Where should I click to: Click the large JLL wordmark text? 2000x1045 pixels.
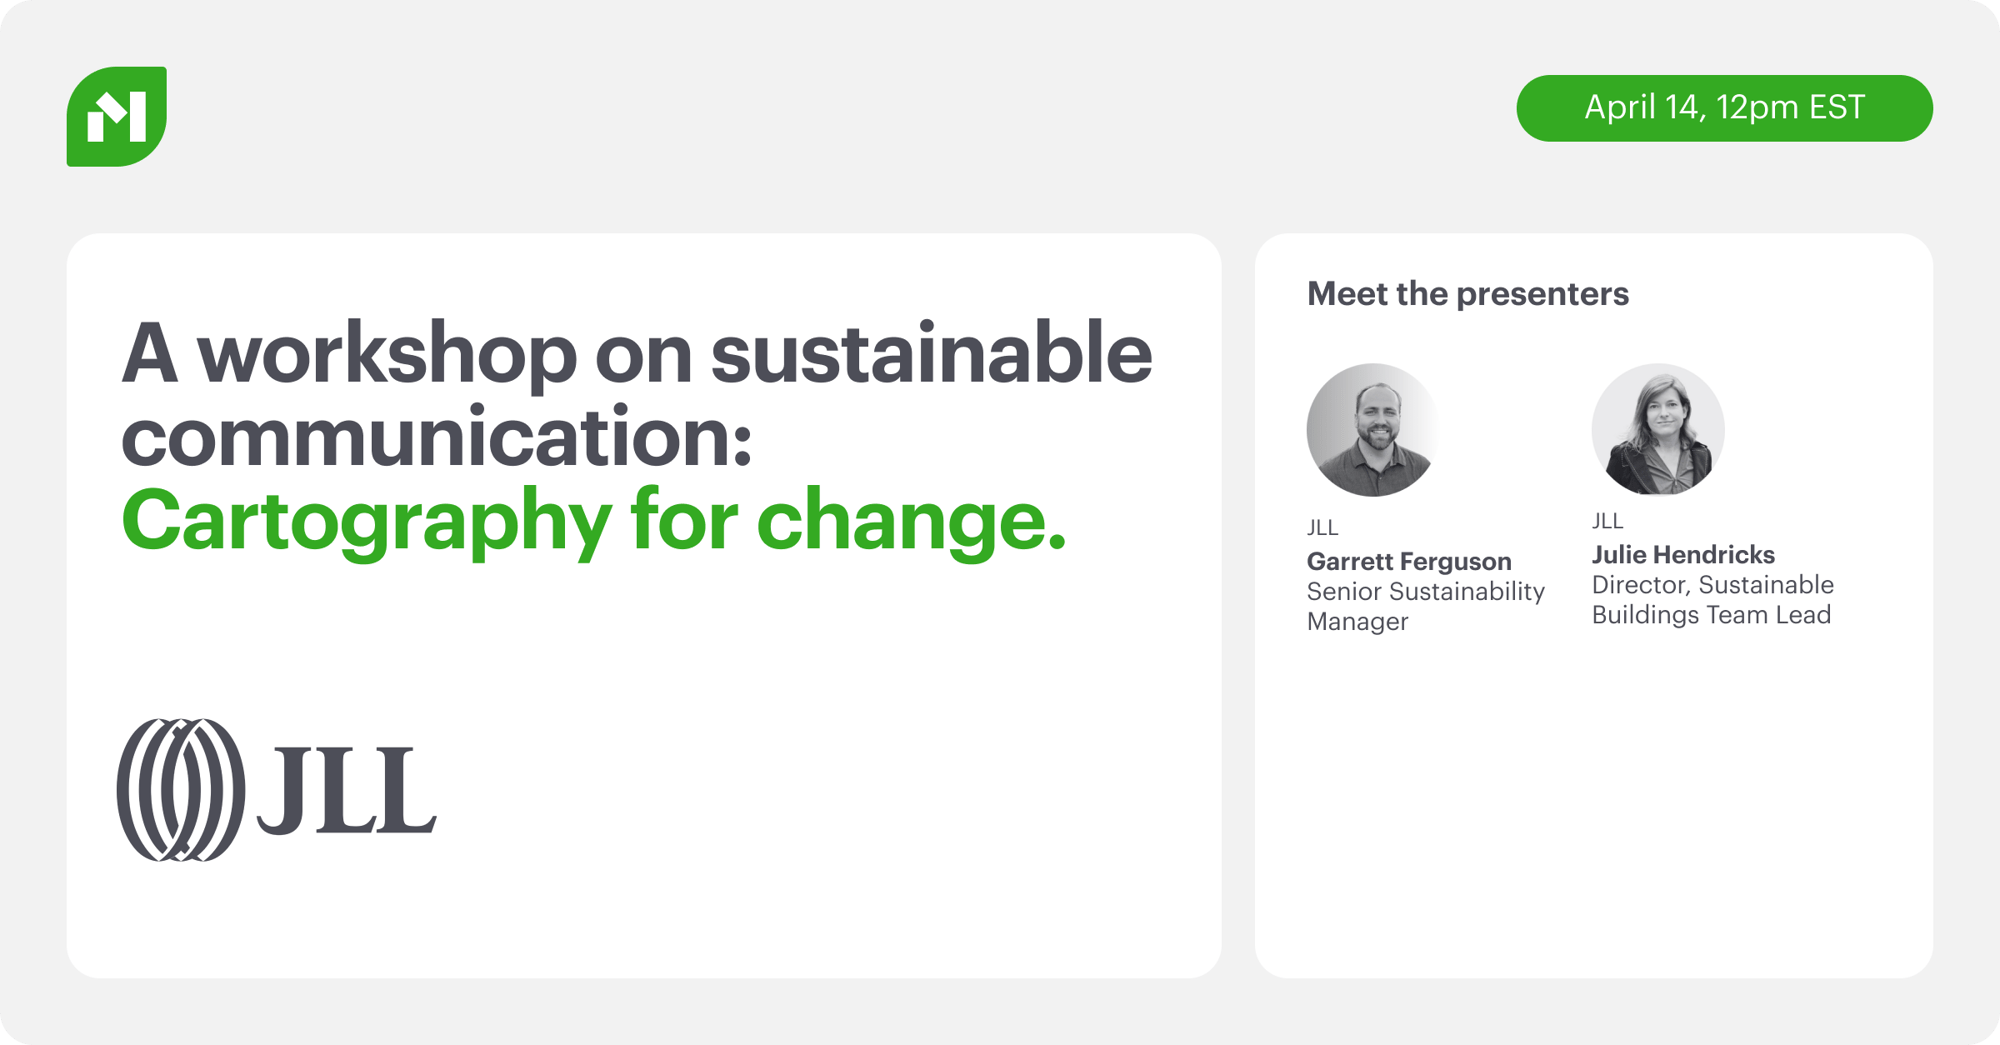(x=347, y=790)
